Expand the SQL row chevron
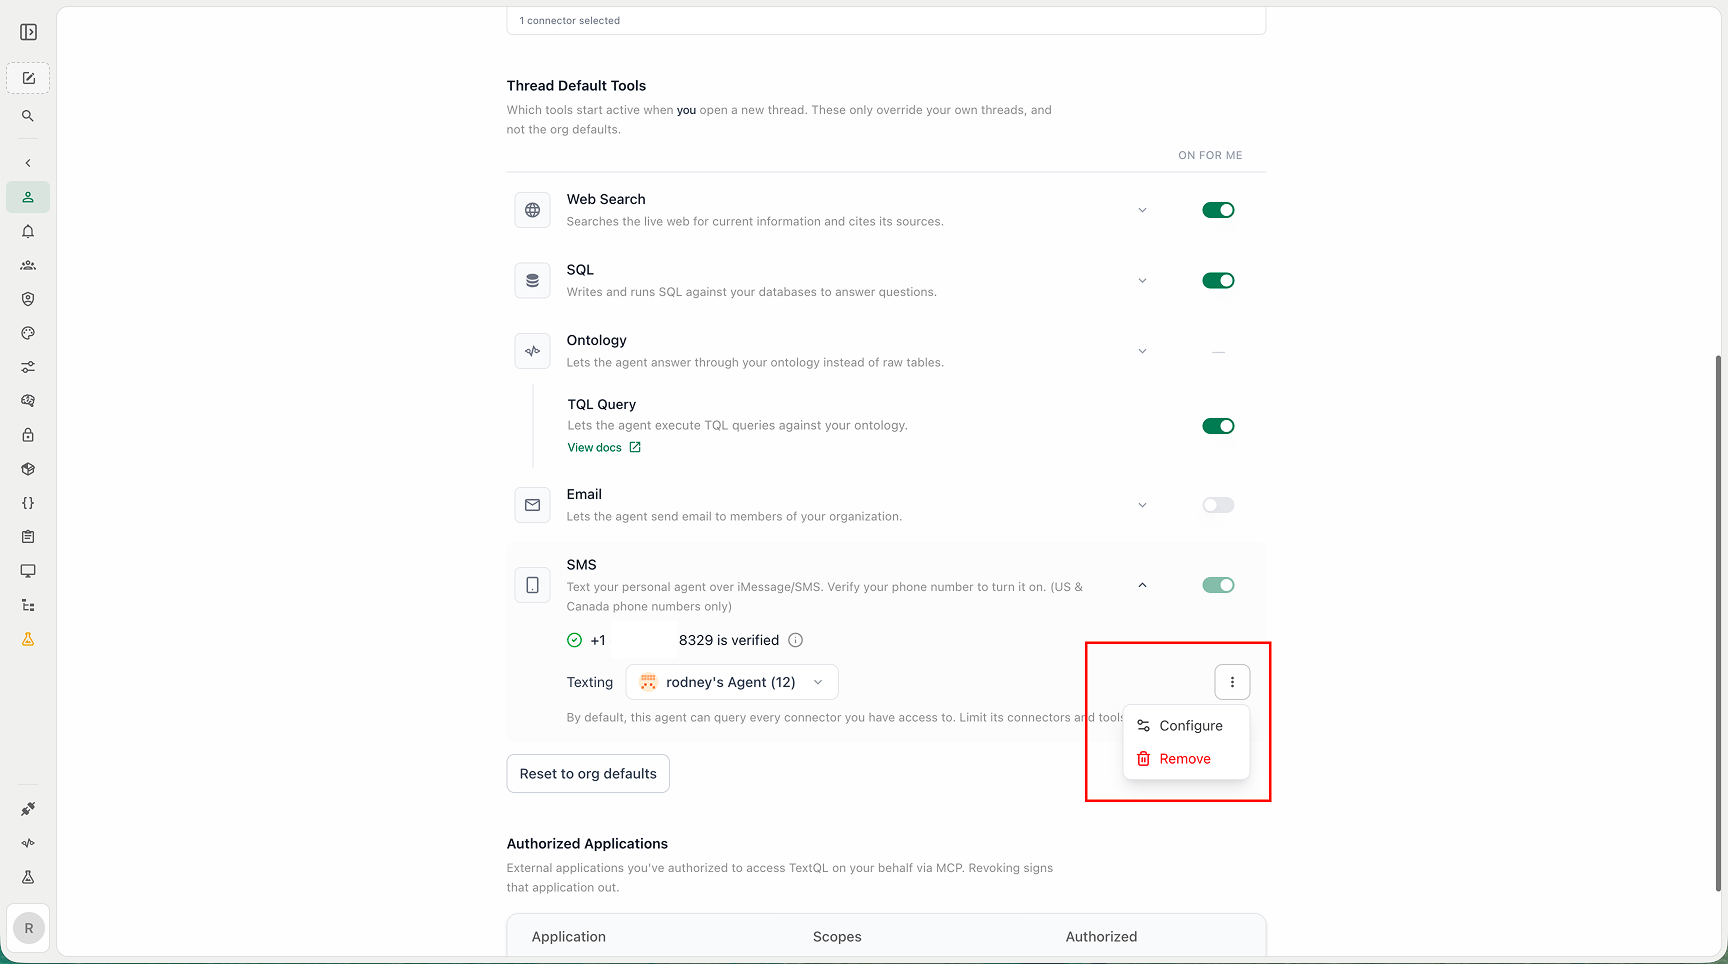 click(x=1142, y=281)
